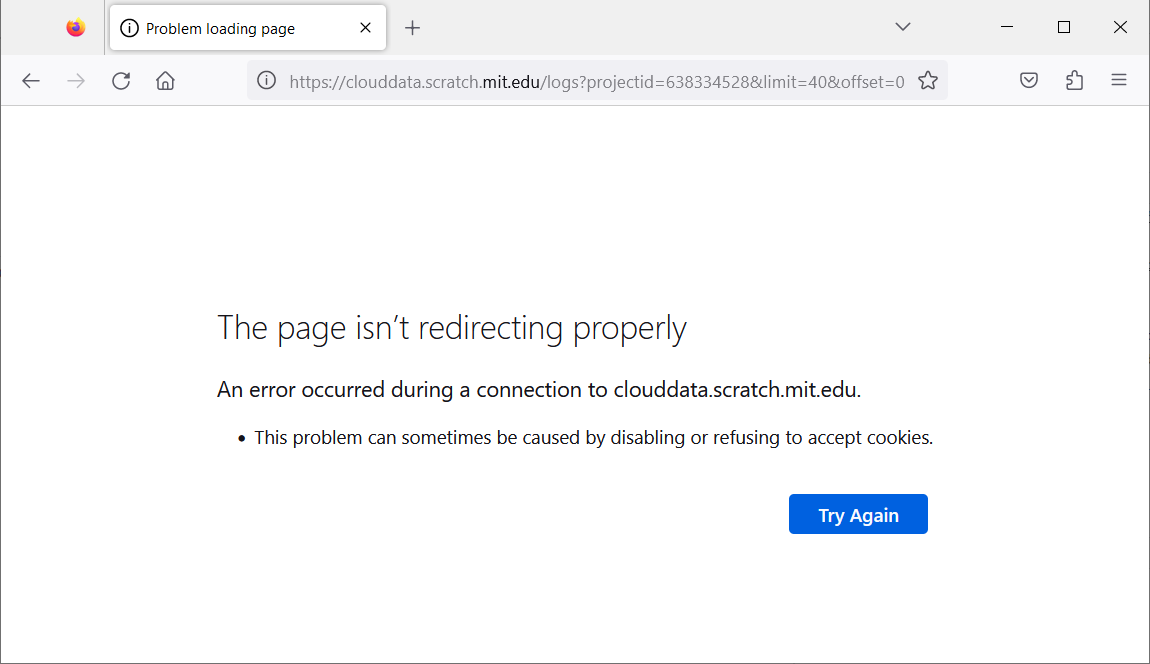Click the connection error sentence
1150x664 pixels.
(x=539, y=390)
